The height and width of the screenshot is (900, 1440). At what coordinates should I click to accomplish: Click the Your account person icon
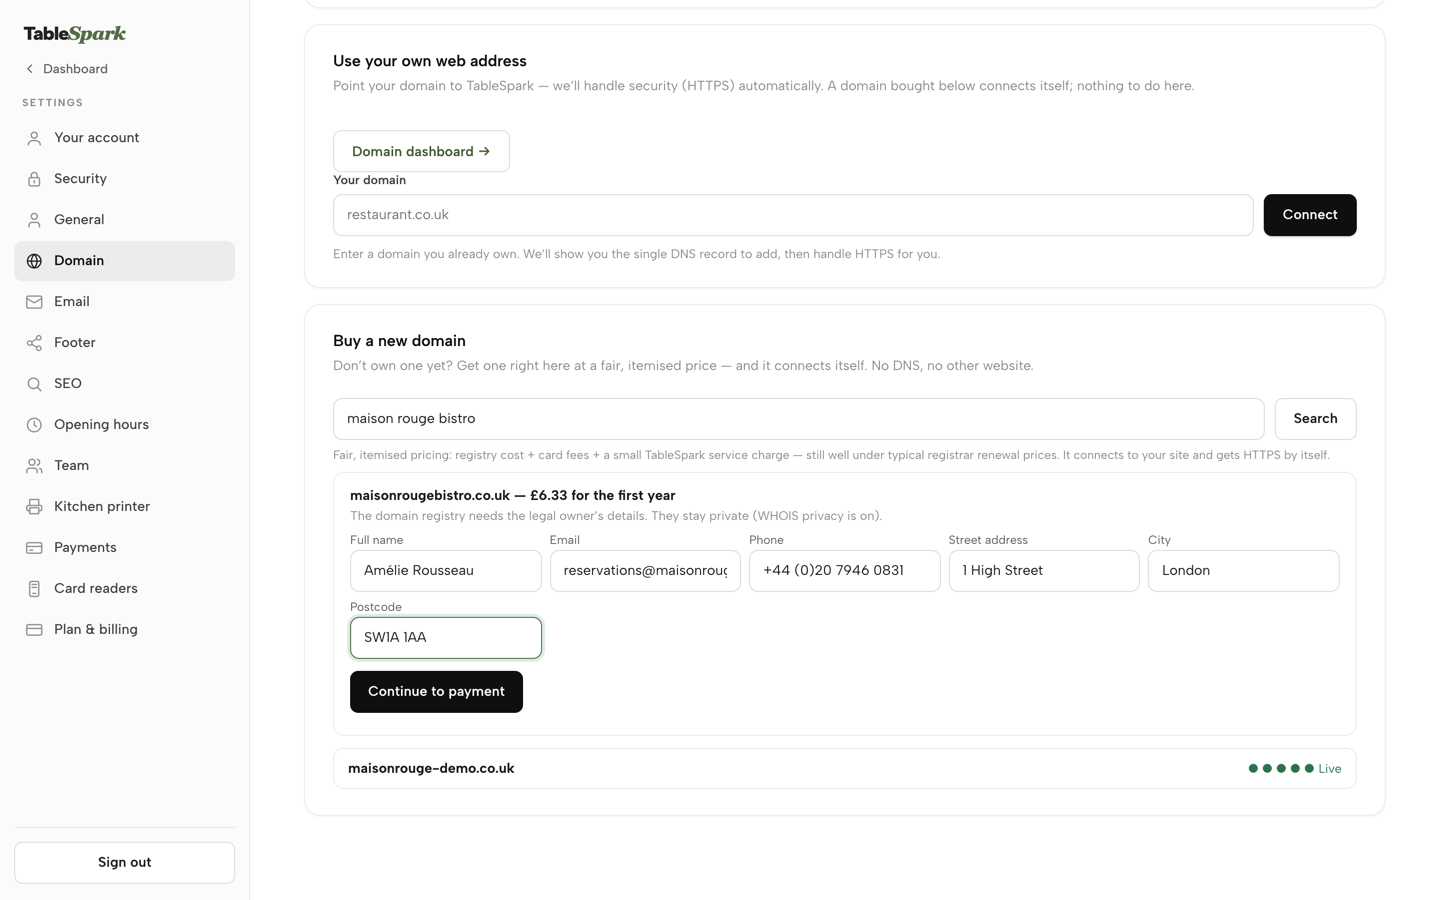(x=34, y=138)
